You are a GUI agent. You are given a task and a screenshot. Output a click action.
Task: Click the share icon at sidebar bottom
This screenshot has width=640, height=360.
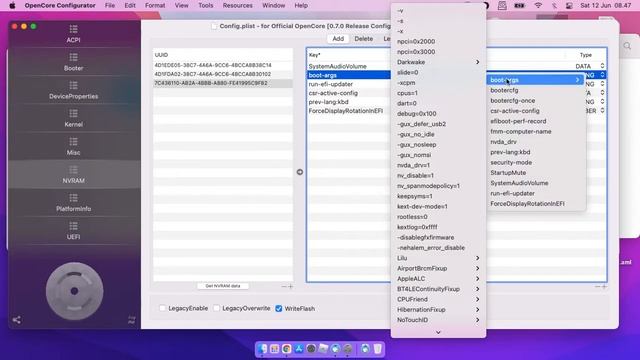[16, 320]
